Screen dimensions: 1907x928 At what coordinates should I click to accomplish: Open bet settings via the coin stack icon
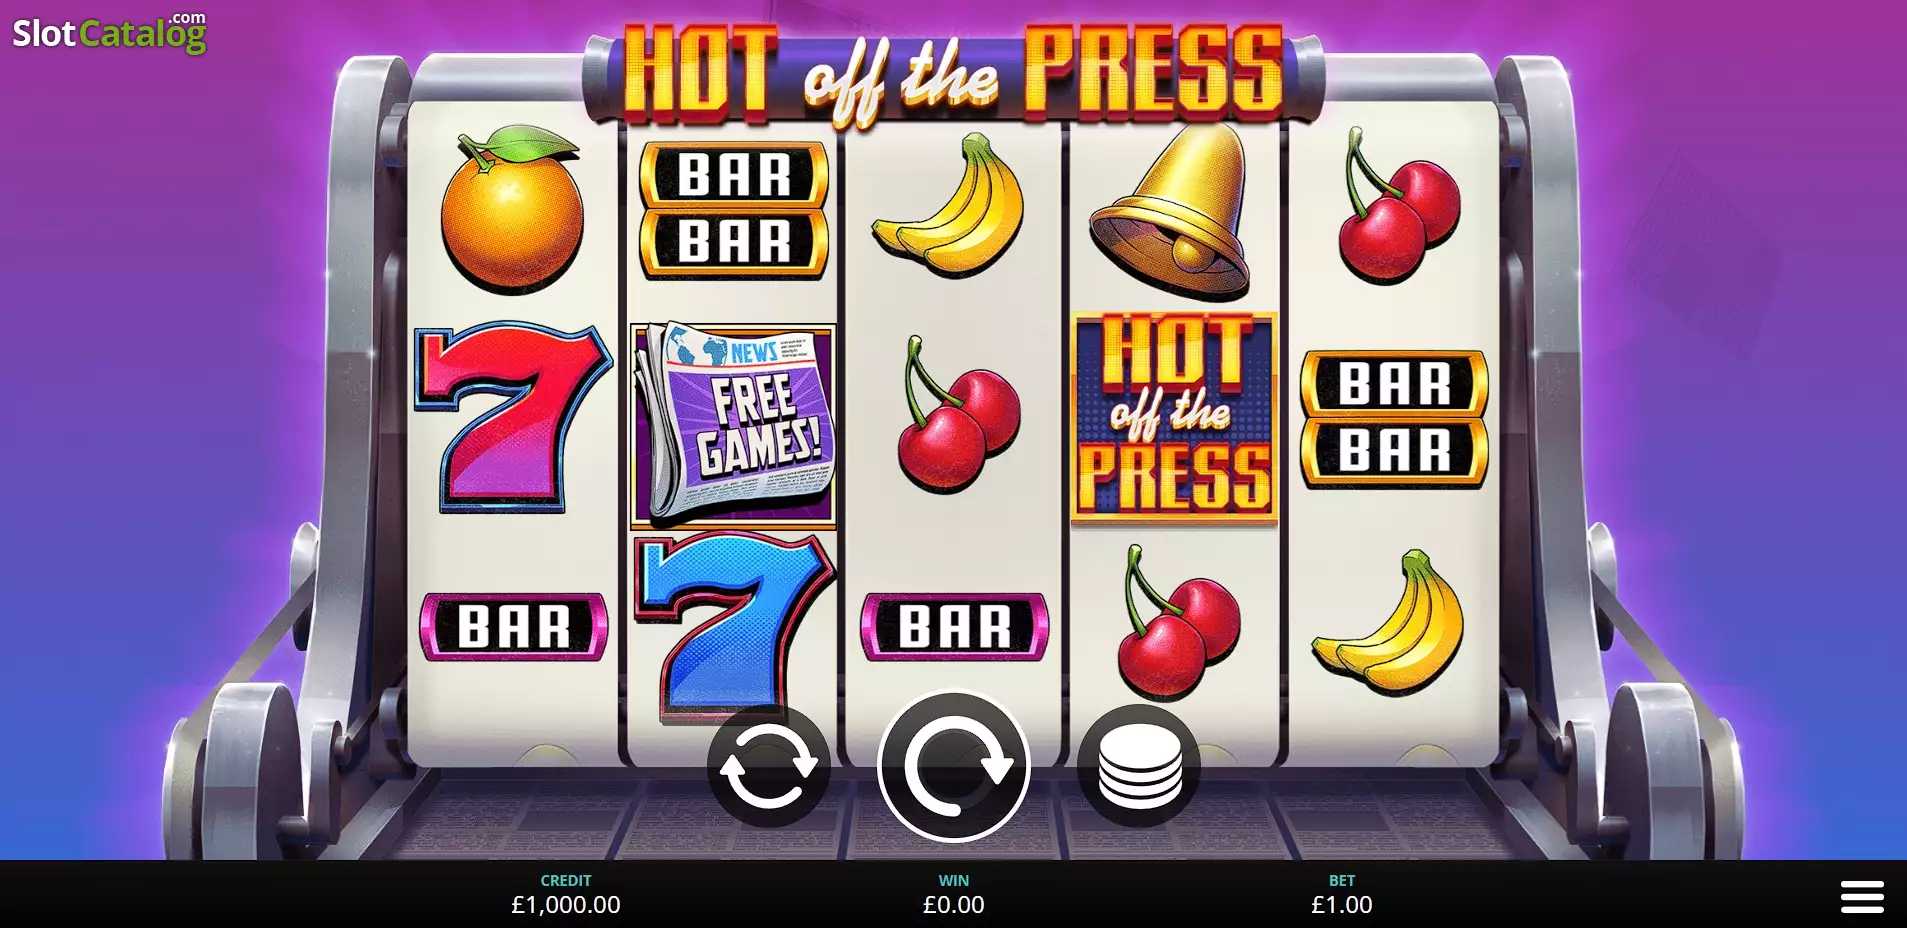pyautogui.click(x=1139, y=766)
